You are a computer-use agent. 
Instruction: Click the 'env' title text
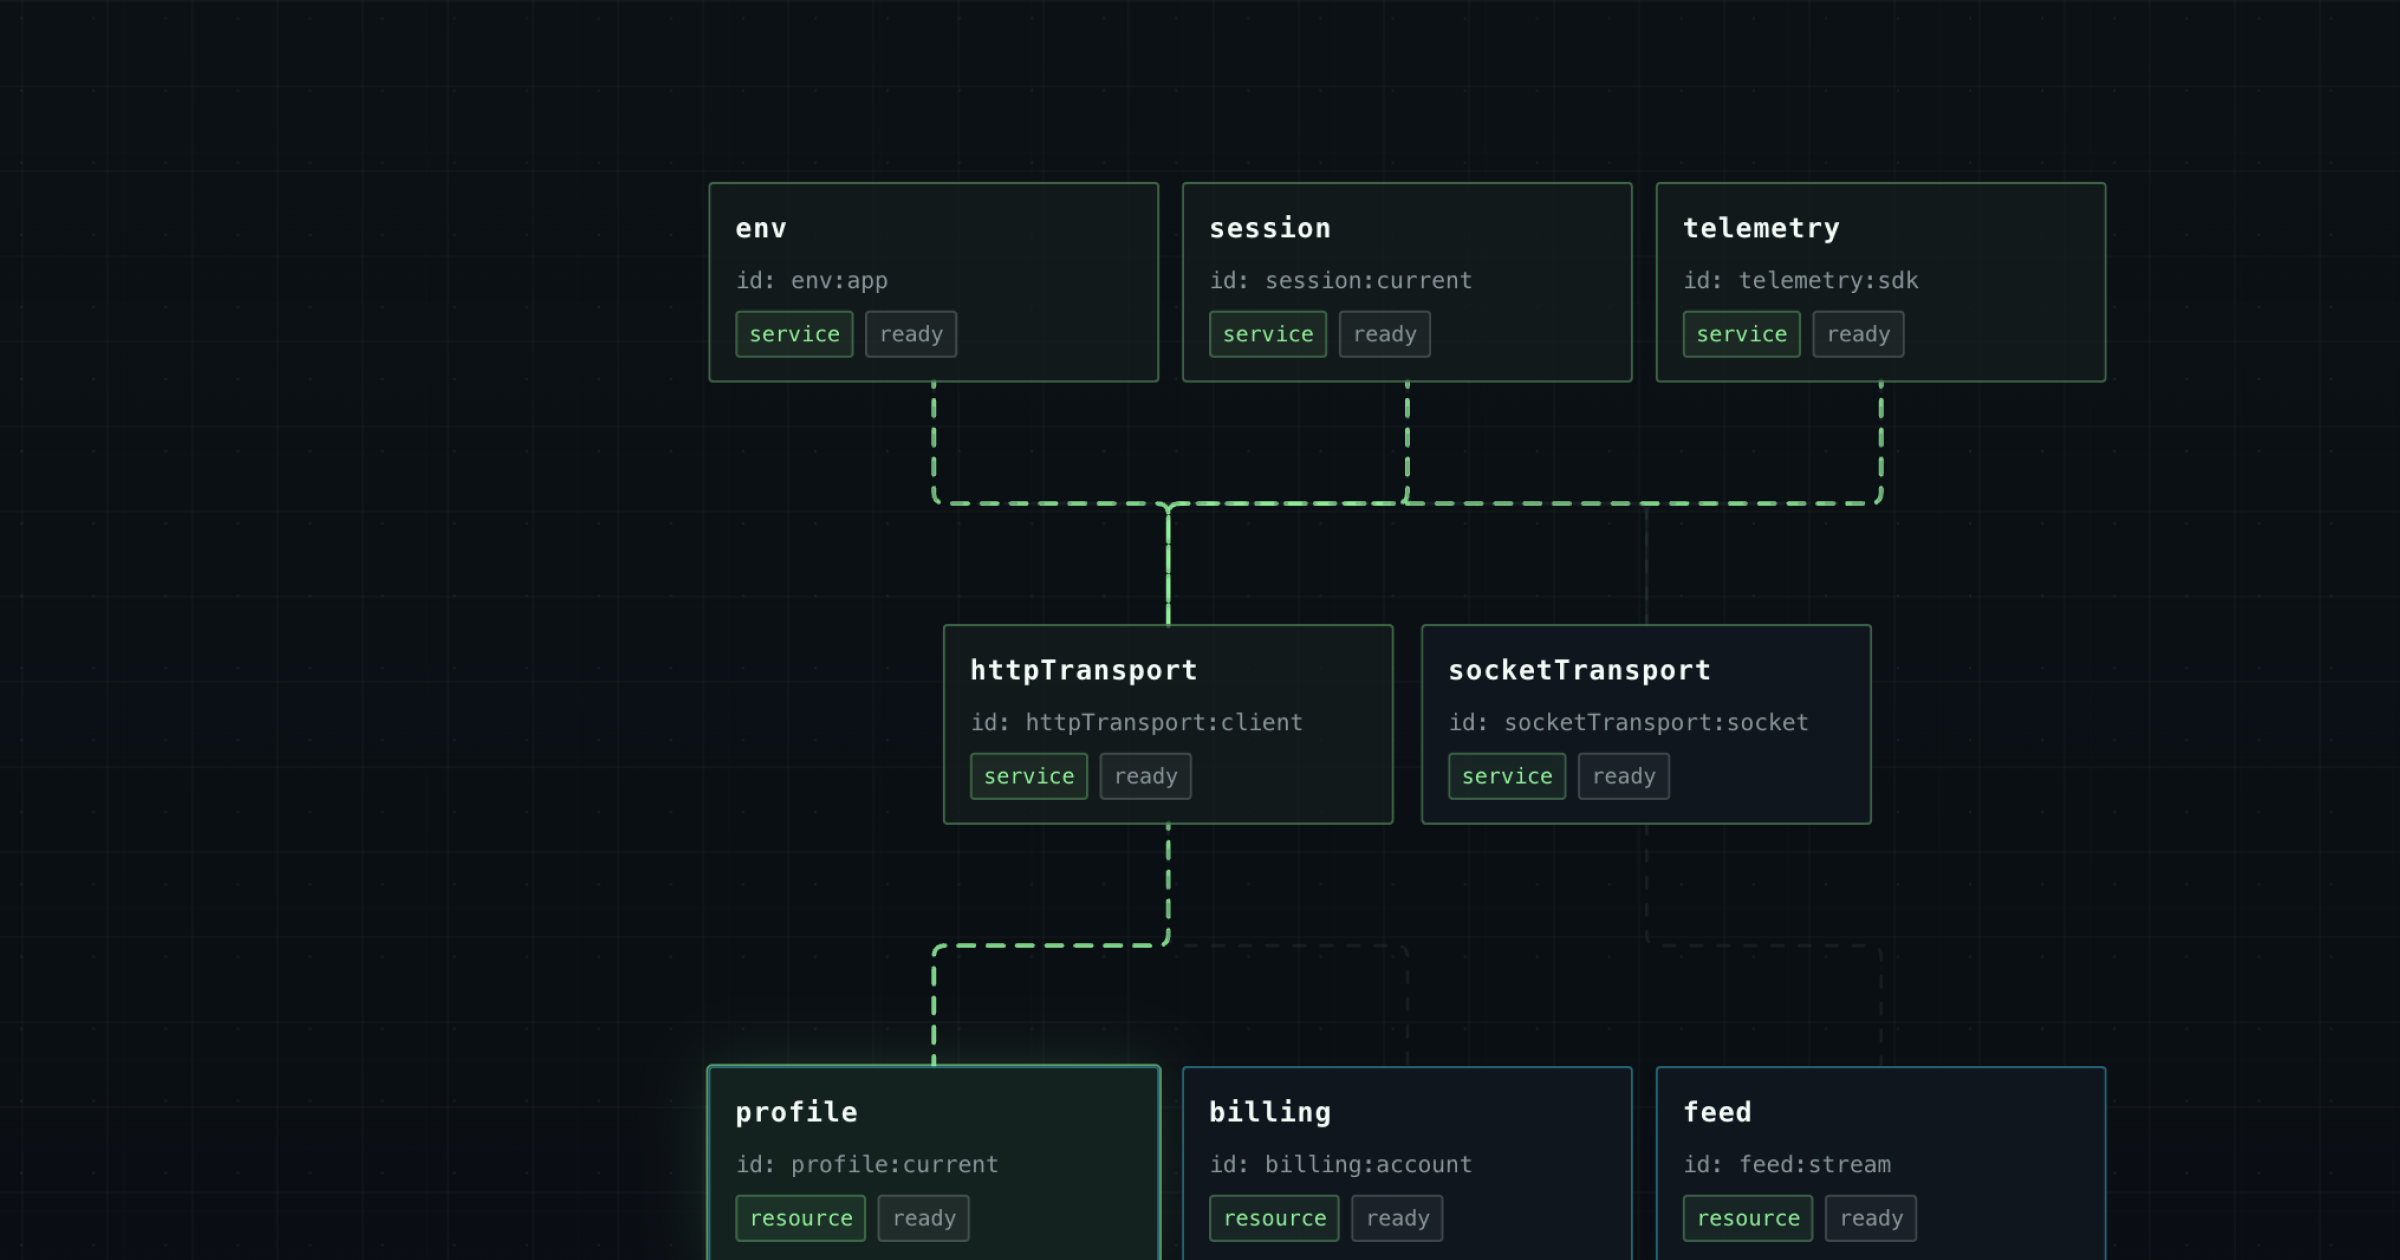point(761,229)
